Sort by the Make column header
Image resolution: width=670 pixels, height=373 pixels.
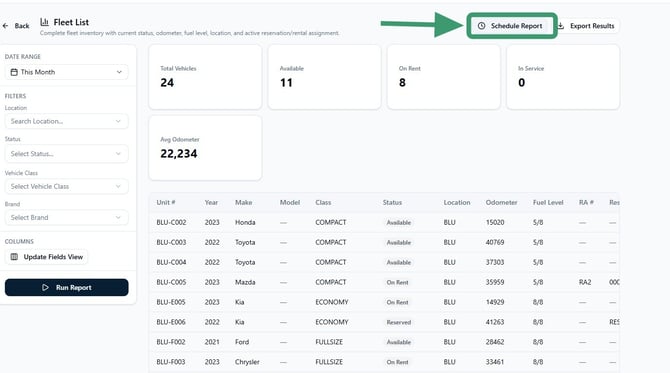click(x=244, y=203)
